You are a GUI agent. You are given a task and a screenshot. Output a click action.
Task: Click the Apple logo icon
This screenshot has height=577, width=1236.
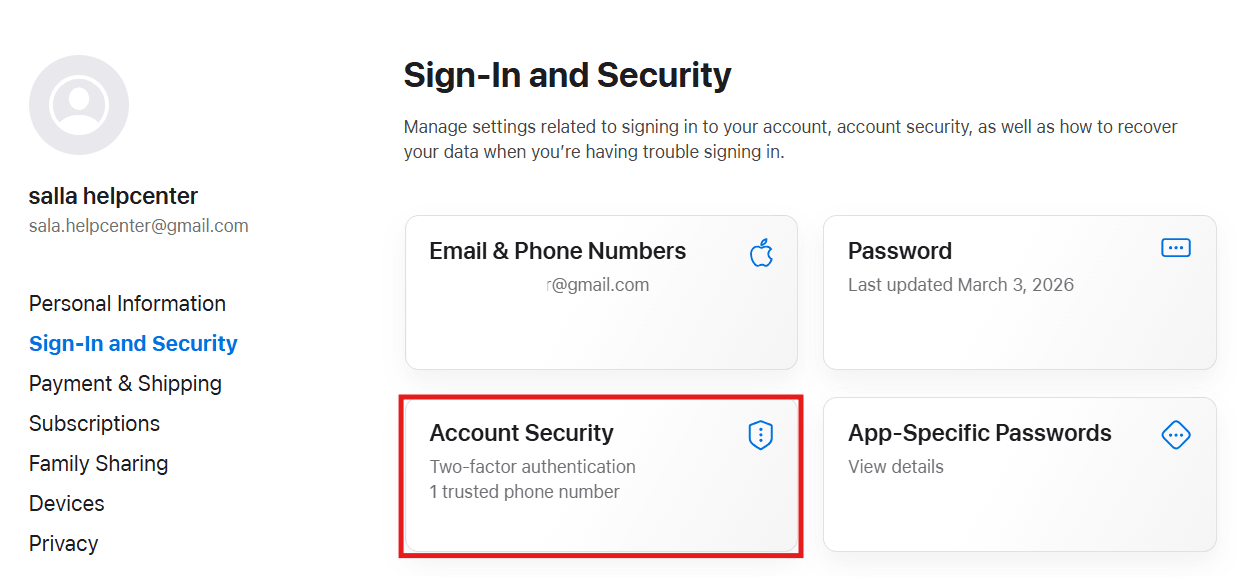761,253
